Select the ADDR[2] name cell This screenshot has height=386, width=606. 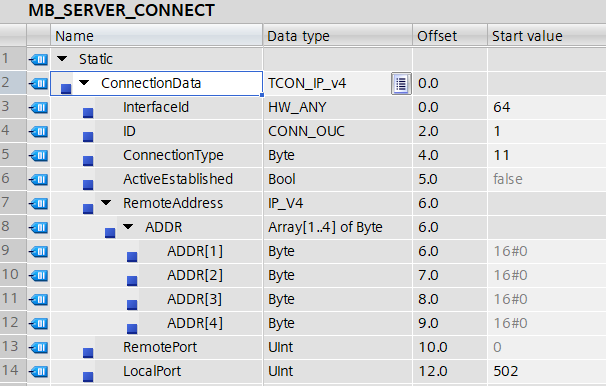point(157,275)
